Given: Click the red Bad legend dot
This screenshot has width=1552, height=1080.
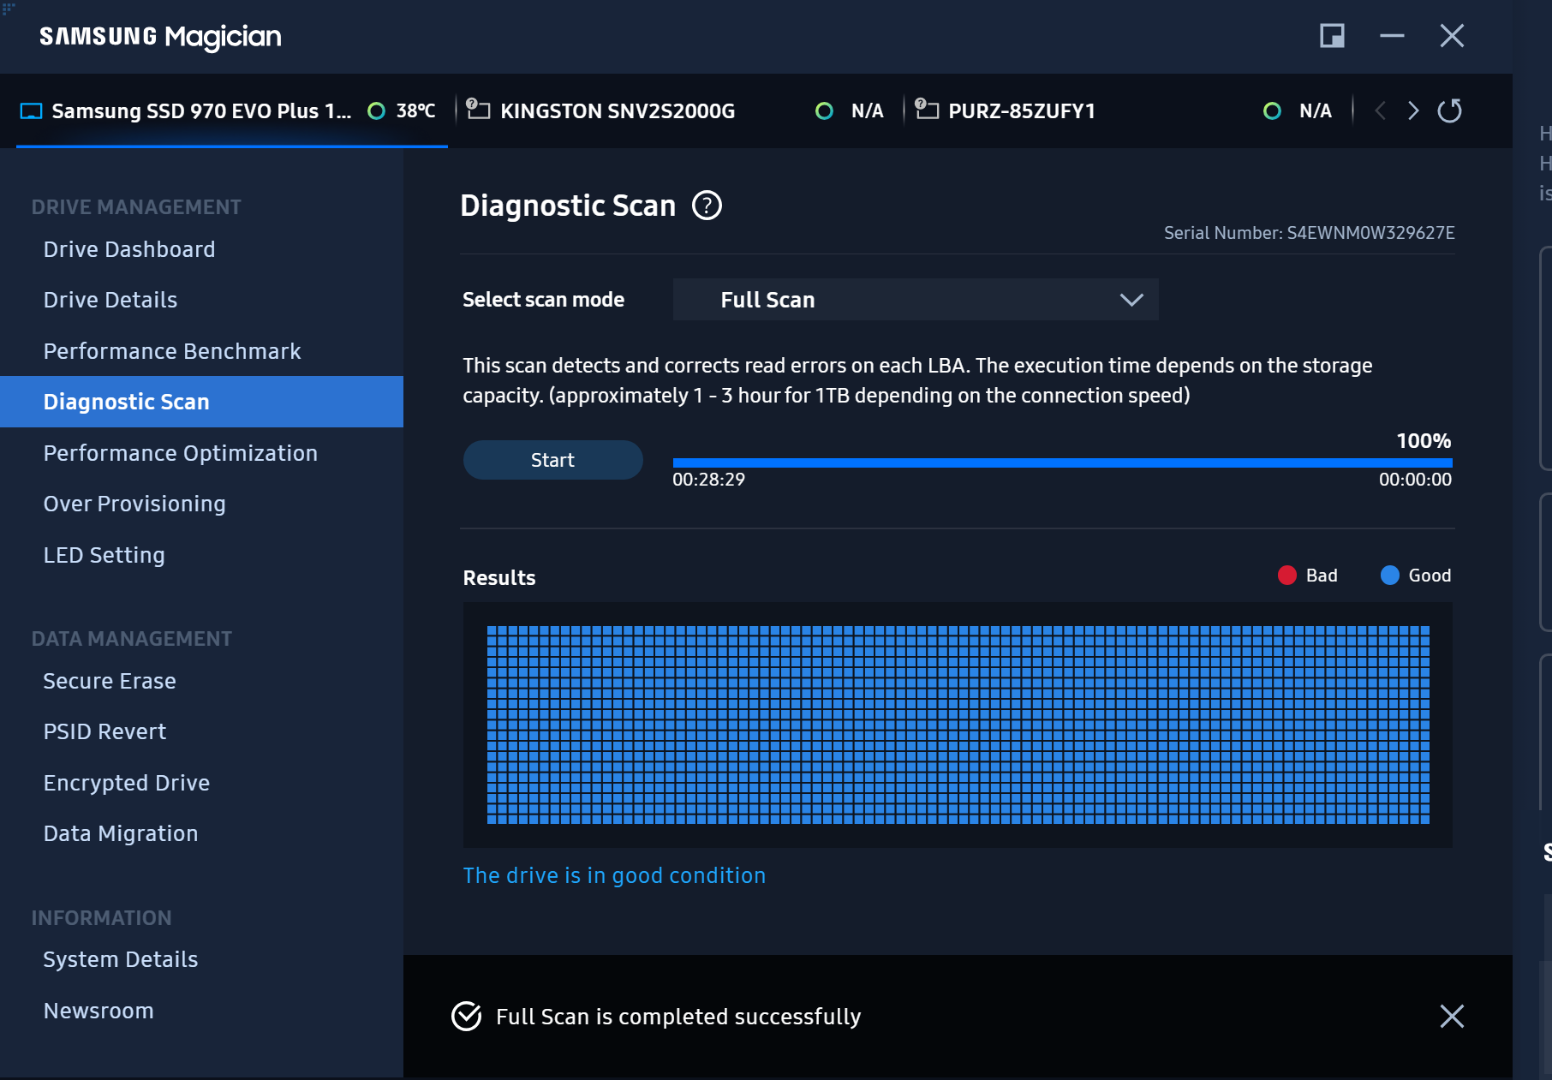Looking at the screenshot, I should pos(1287,575).
